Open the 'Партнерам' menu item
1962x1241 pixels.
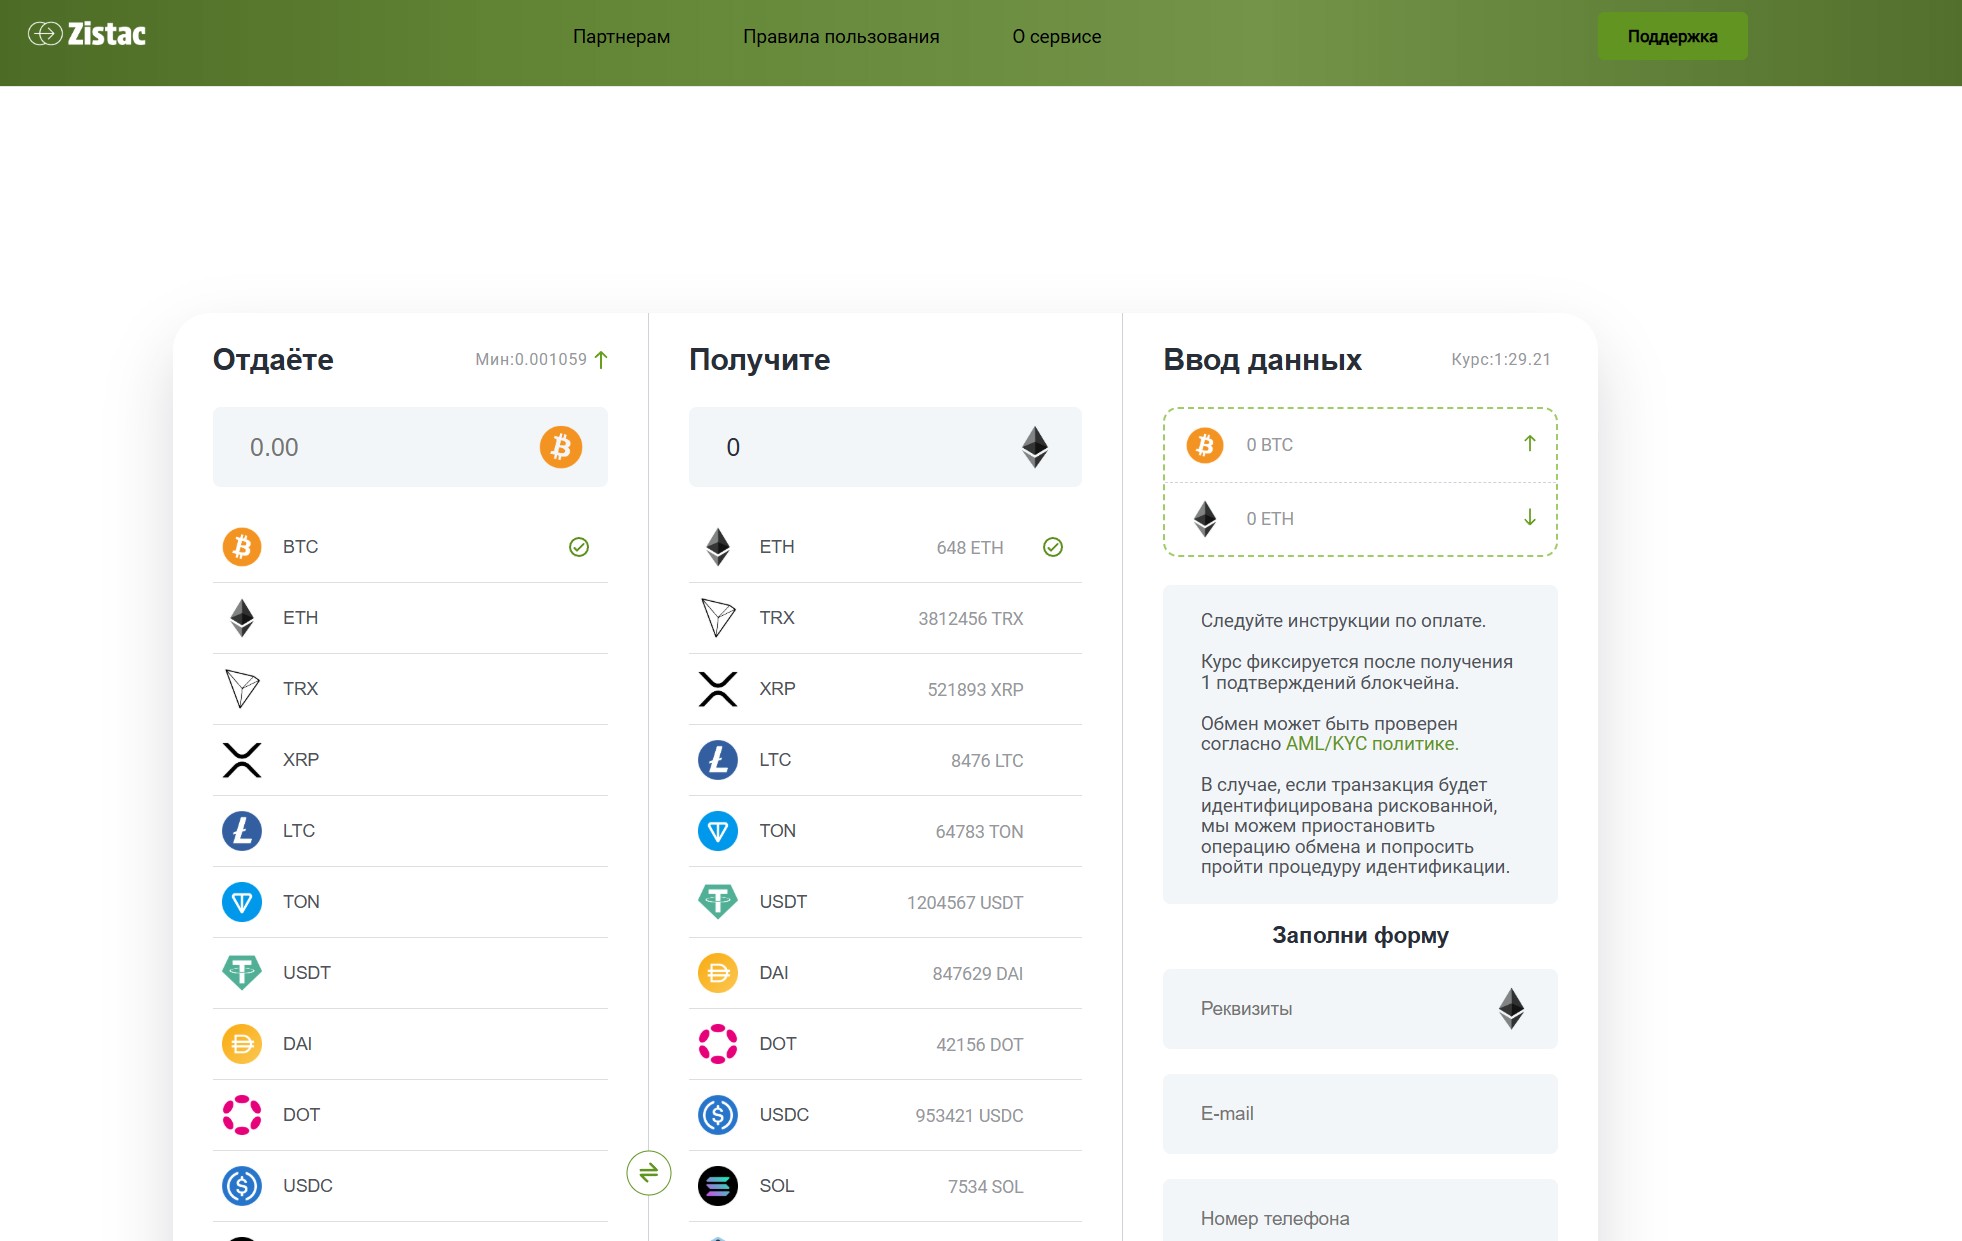pyautogui.click(x=622, y=36)
